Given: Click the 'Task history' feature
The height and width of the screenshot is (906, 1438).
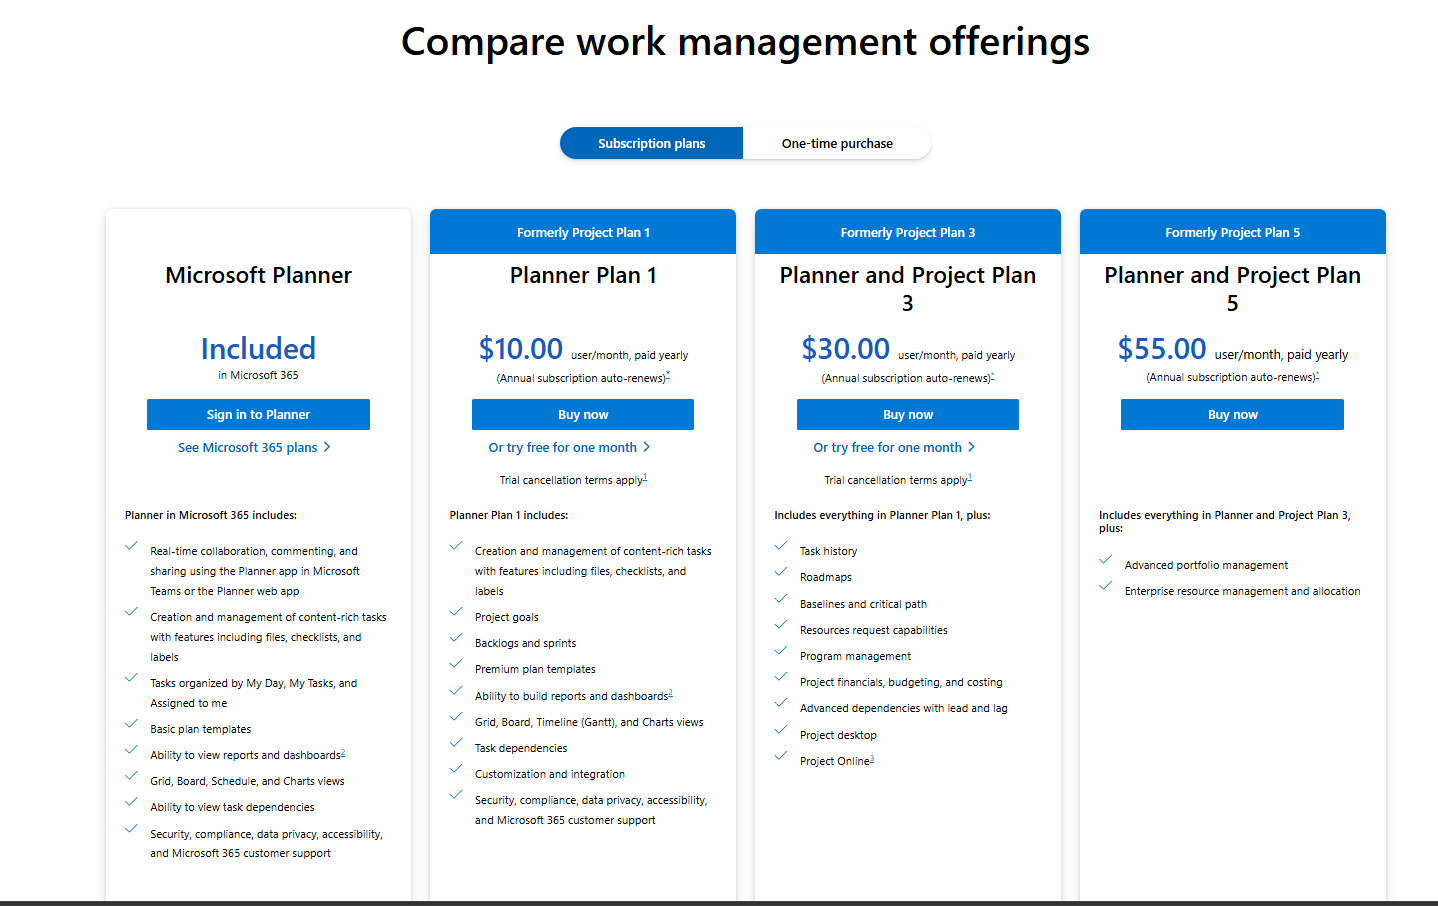Looking at the screenshot, I should (x=829, y=551).
